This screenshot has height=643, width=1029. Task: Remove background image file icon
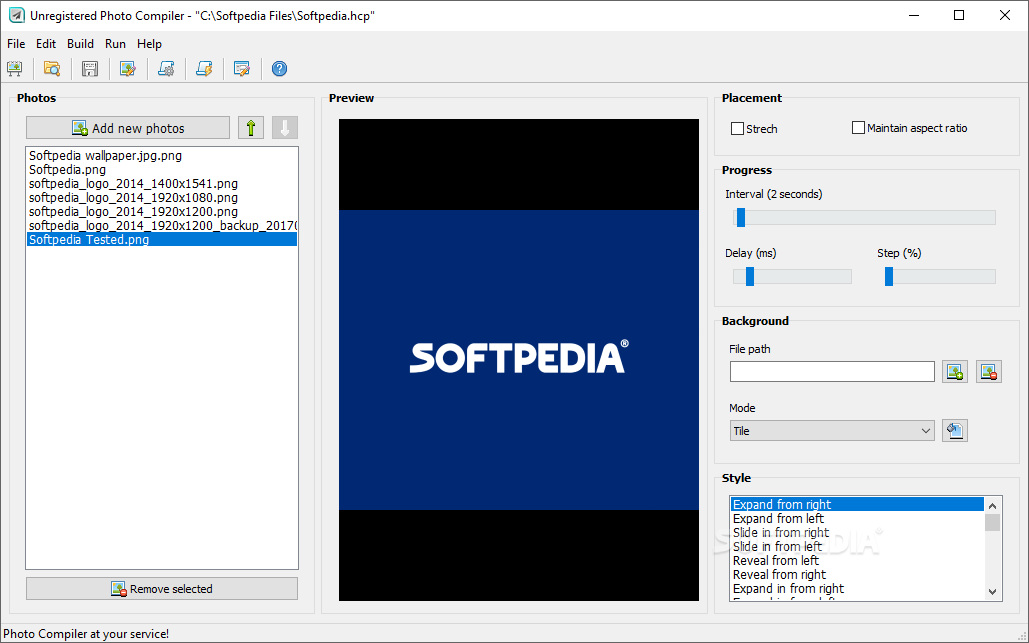989,372
